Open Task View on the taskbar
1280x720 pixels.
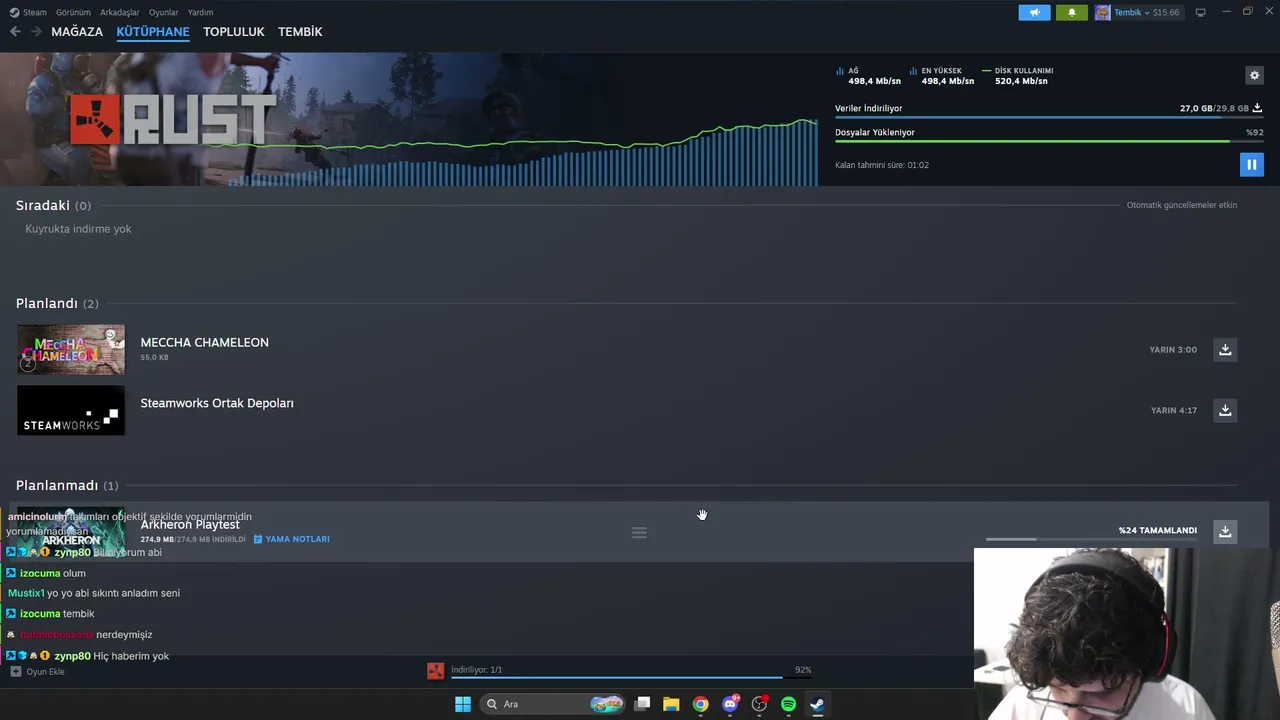pos(642,704)
